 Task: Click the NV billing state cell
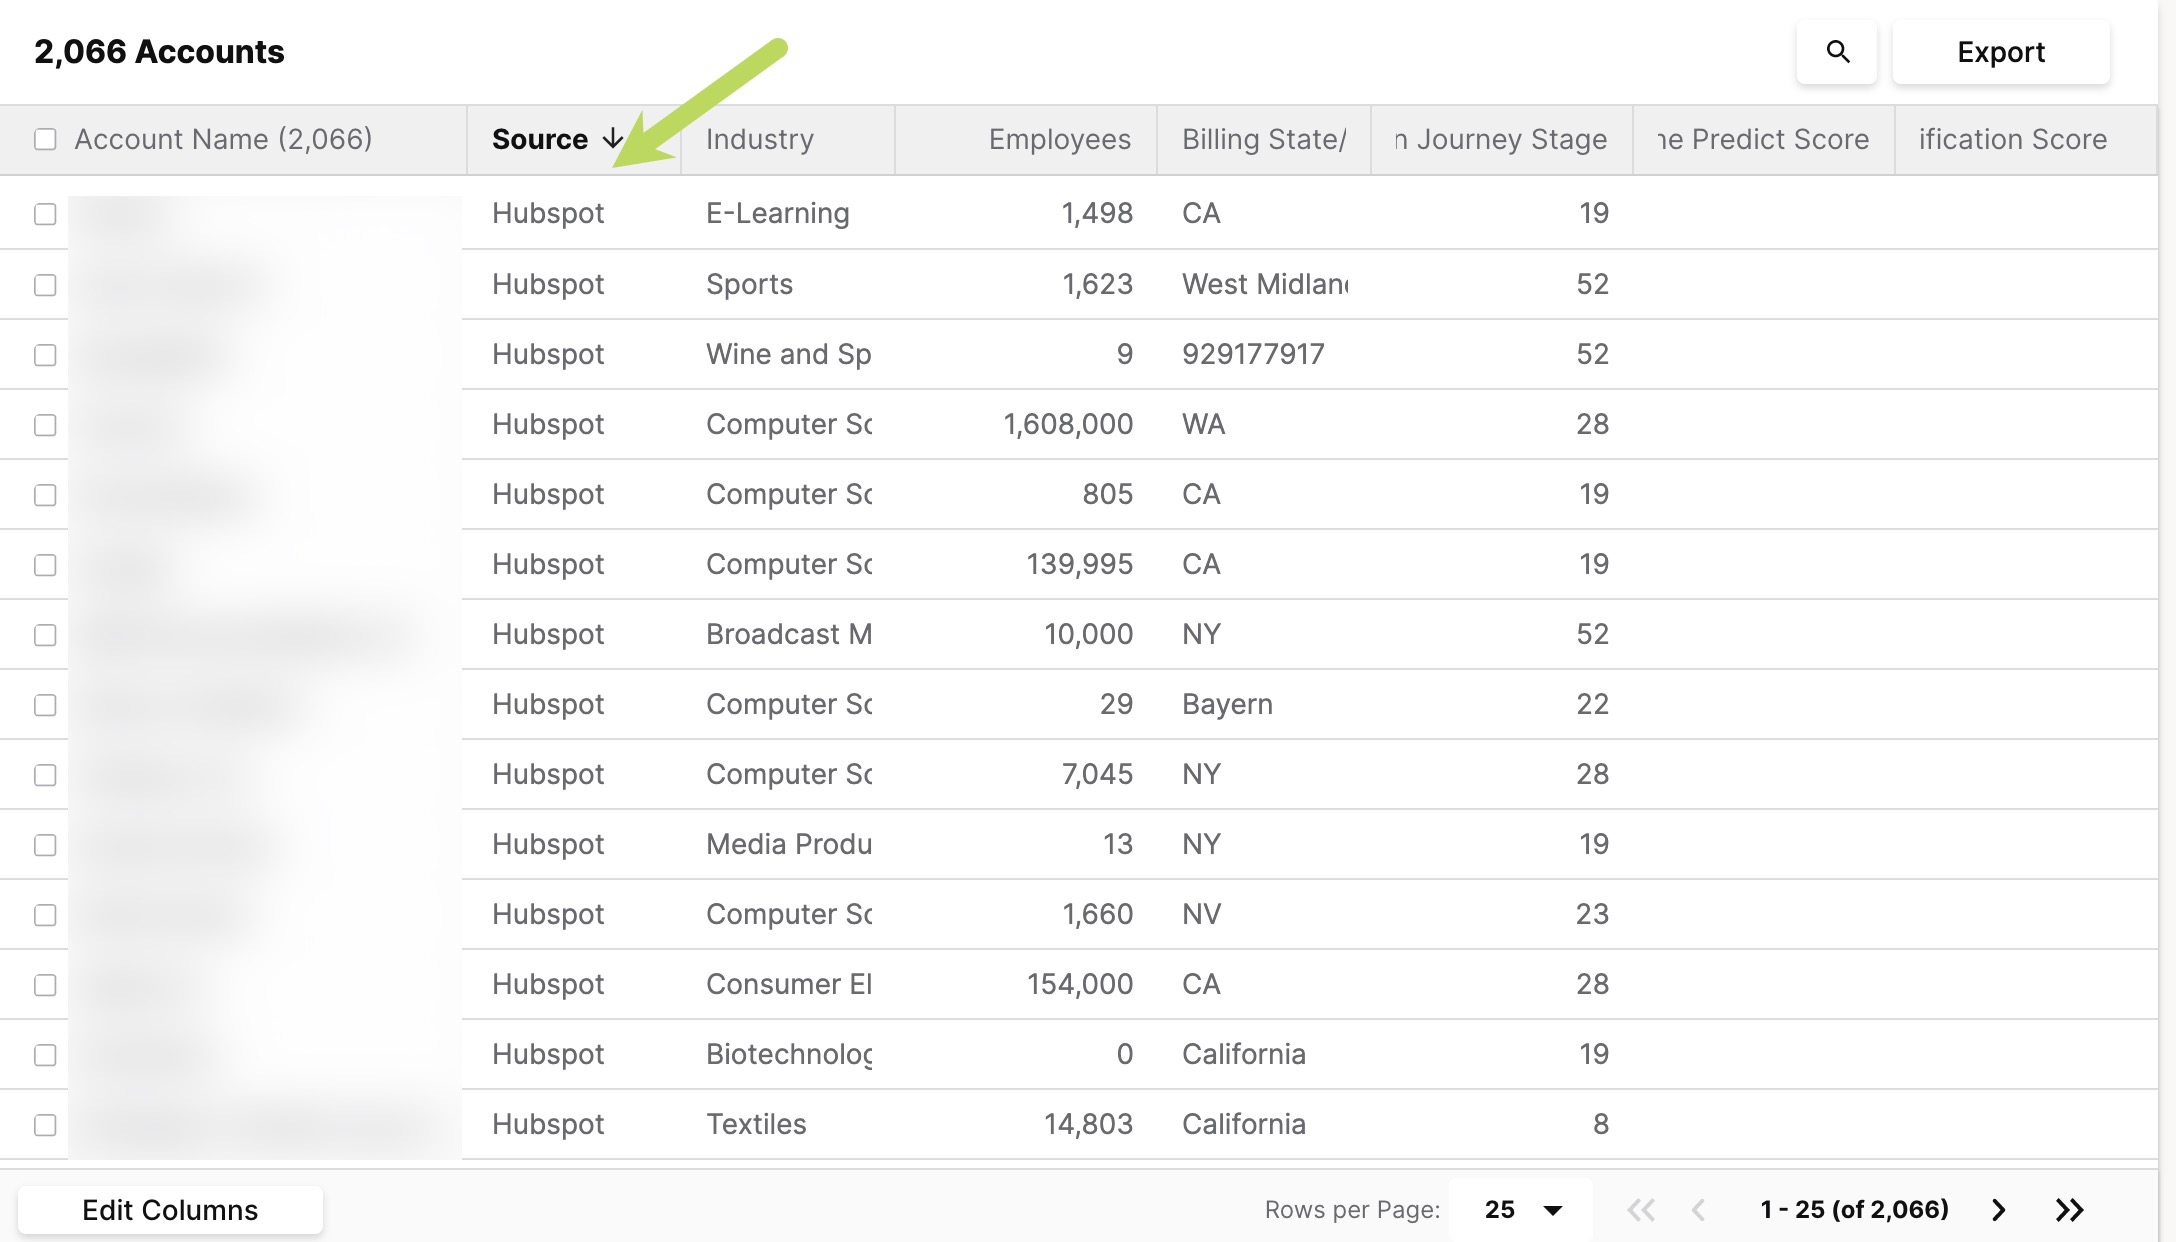pos(1201,914)
